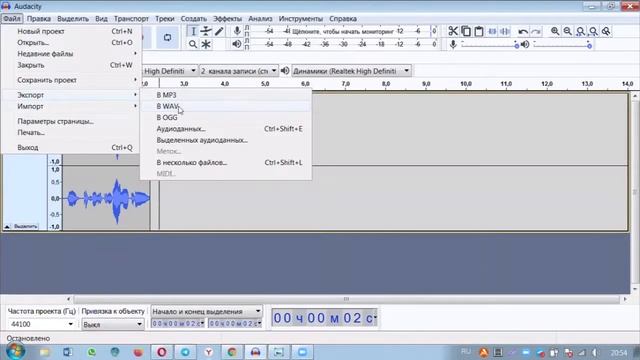640x360 pixels.
Task: Select the Envelope tool
Action: pos(206,31)
